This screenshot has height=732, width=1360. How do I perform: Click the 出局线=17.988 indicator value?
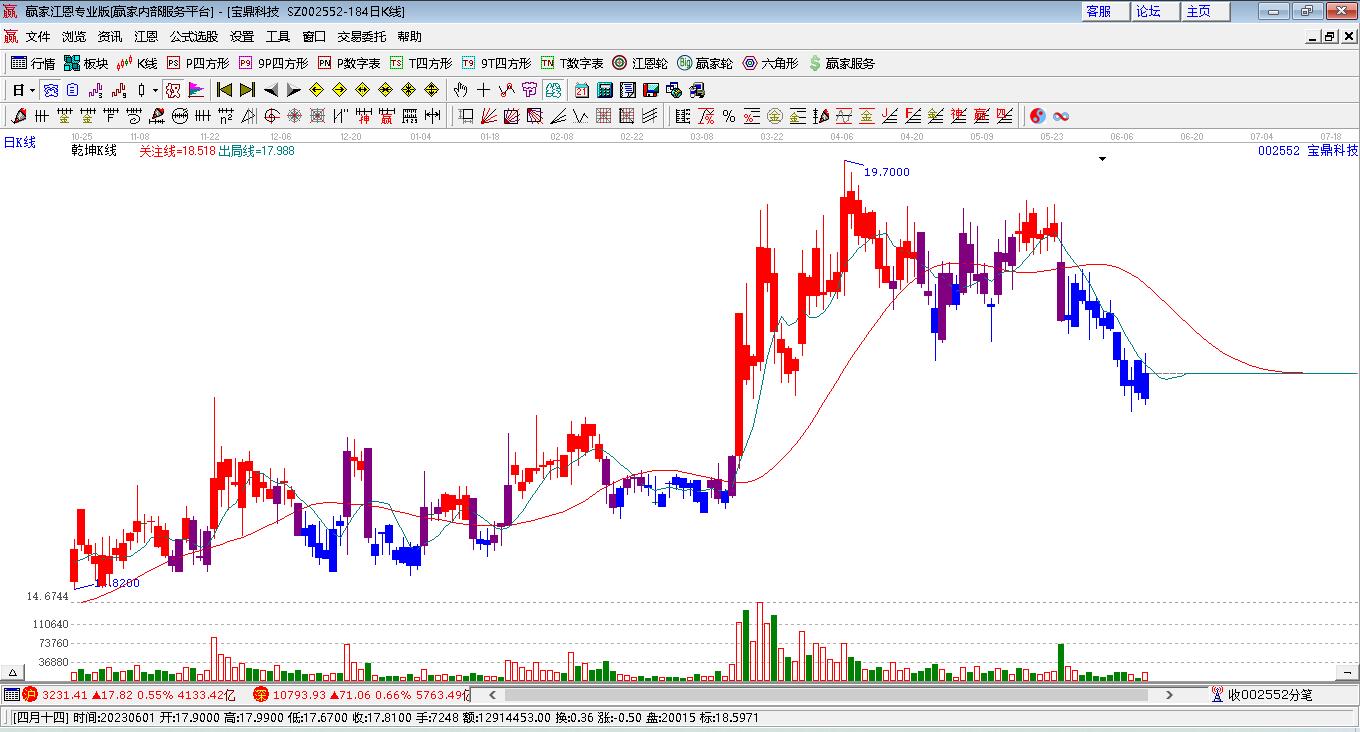point(257,150)
